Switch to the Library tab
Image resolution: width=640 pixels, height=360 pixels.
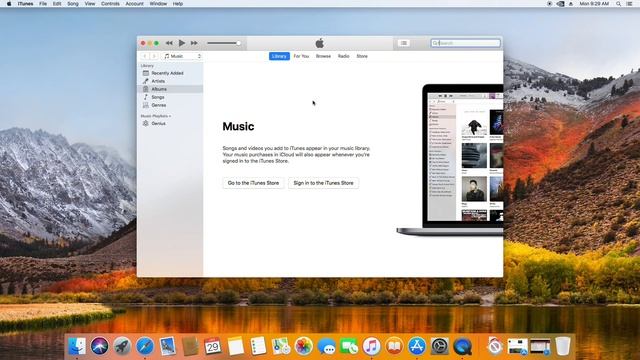(279, 56)
